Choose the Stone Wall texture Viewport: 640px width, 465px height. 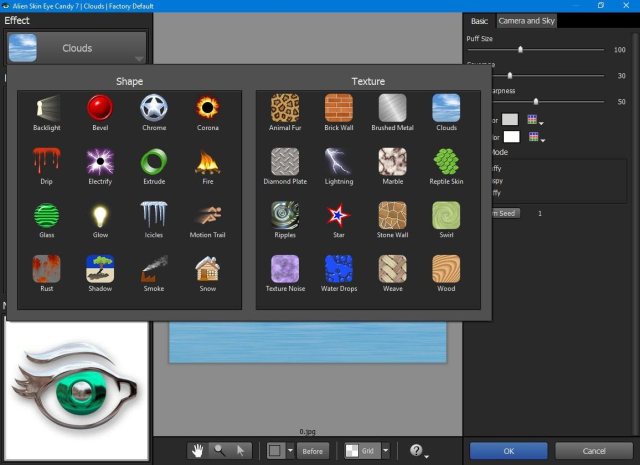coord(392,215)
